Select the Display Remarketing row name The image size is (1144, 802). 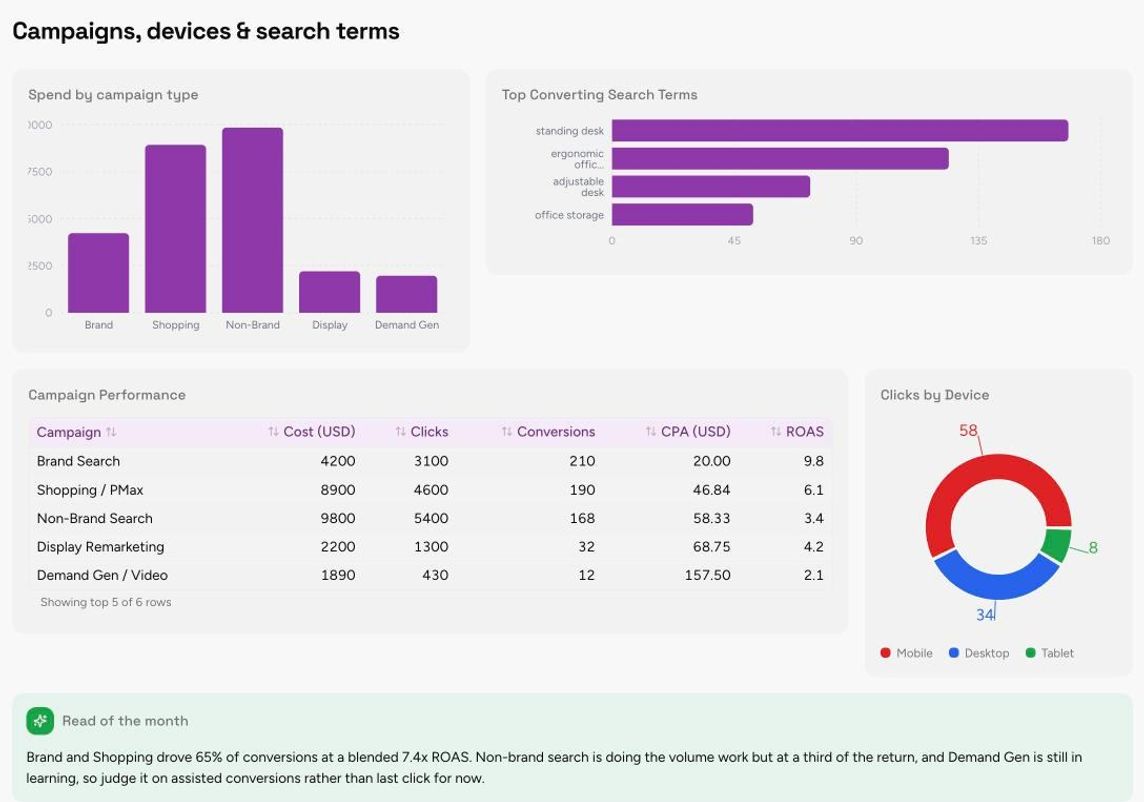pos(101,547)
